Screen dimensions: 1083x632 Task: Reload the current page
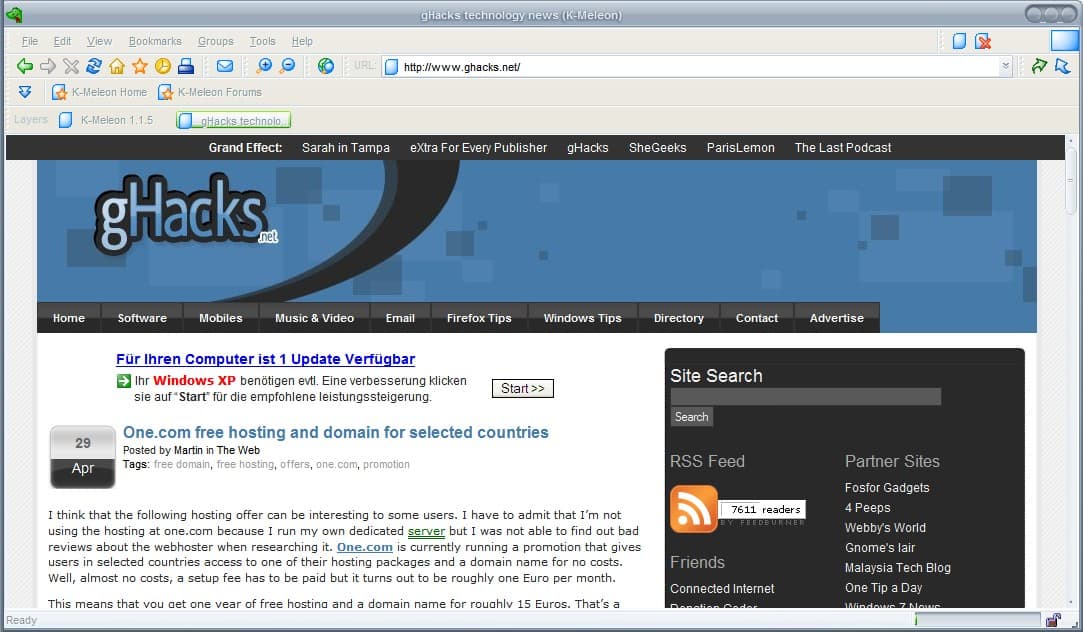tap(93, 66)
